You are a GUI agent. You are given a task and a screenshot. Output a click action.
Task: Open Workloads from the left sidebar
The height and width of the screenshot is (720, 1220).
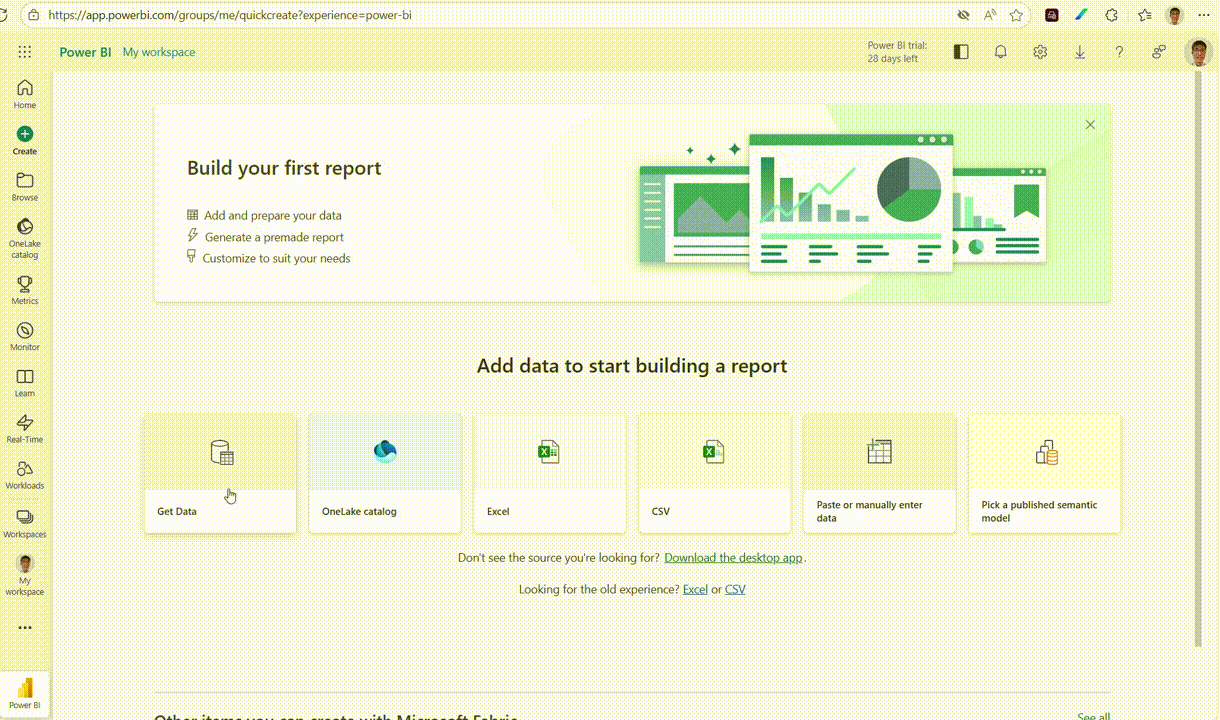tap(25, 475)
